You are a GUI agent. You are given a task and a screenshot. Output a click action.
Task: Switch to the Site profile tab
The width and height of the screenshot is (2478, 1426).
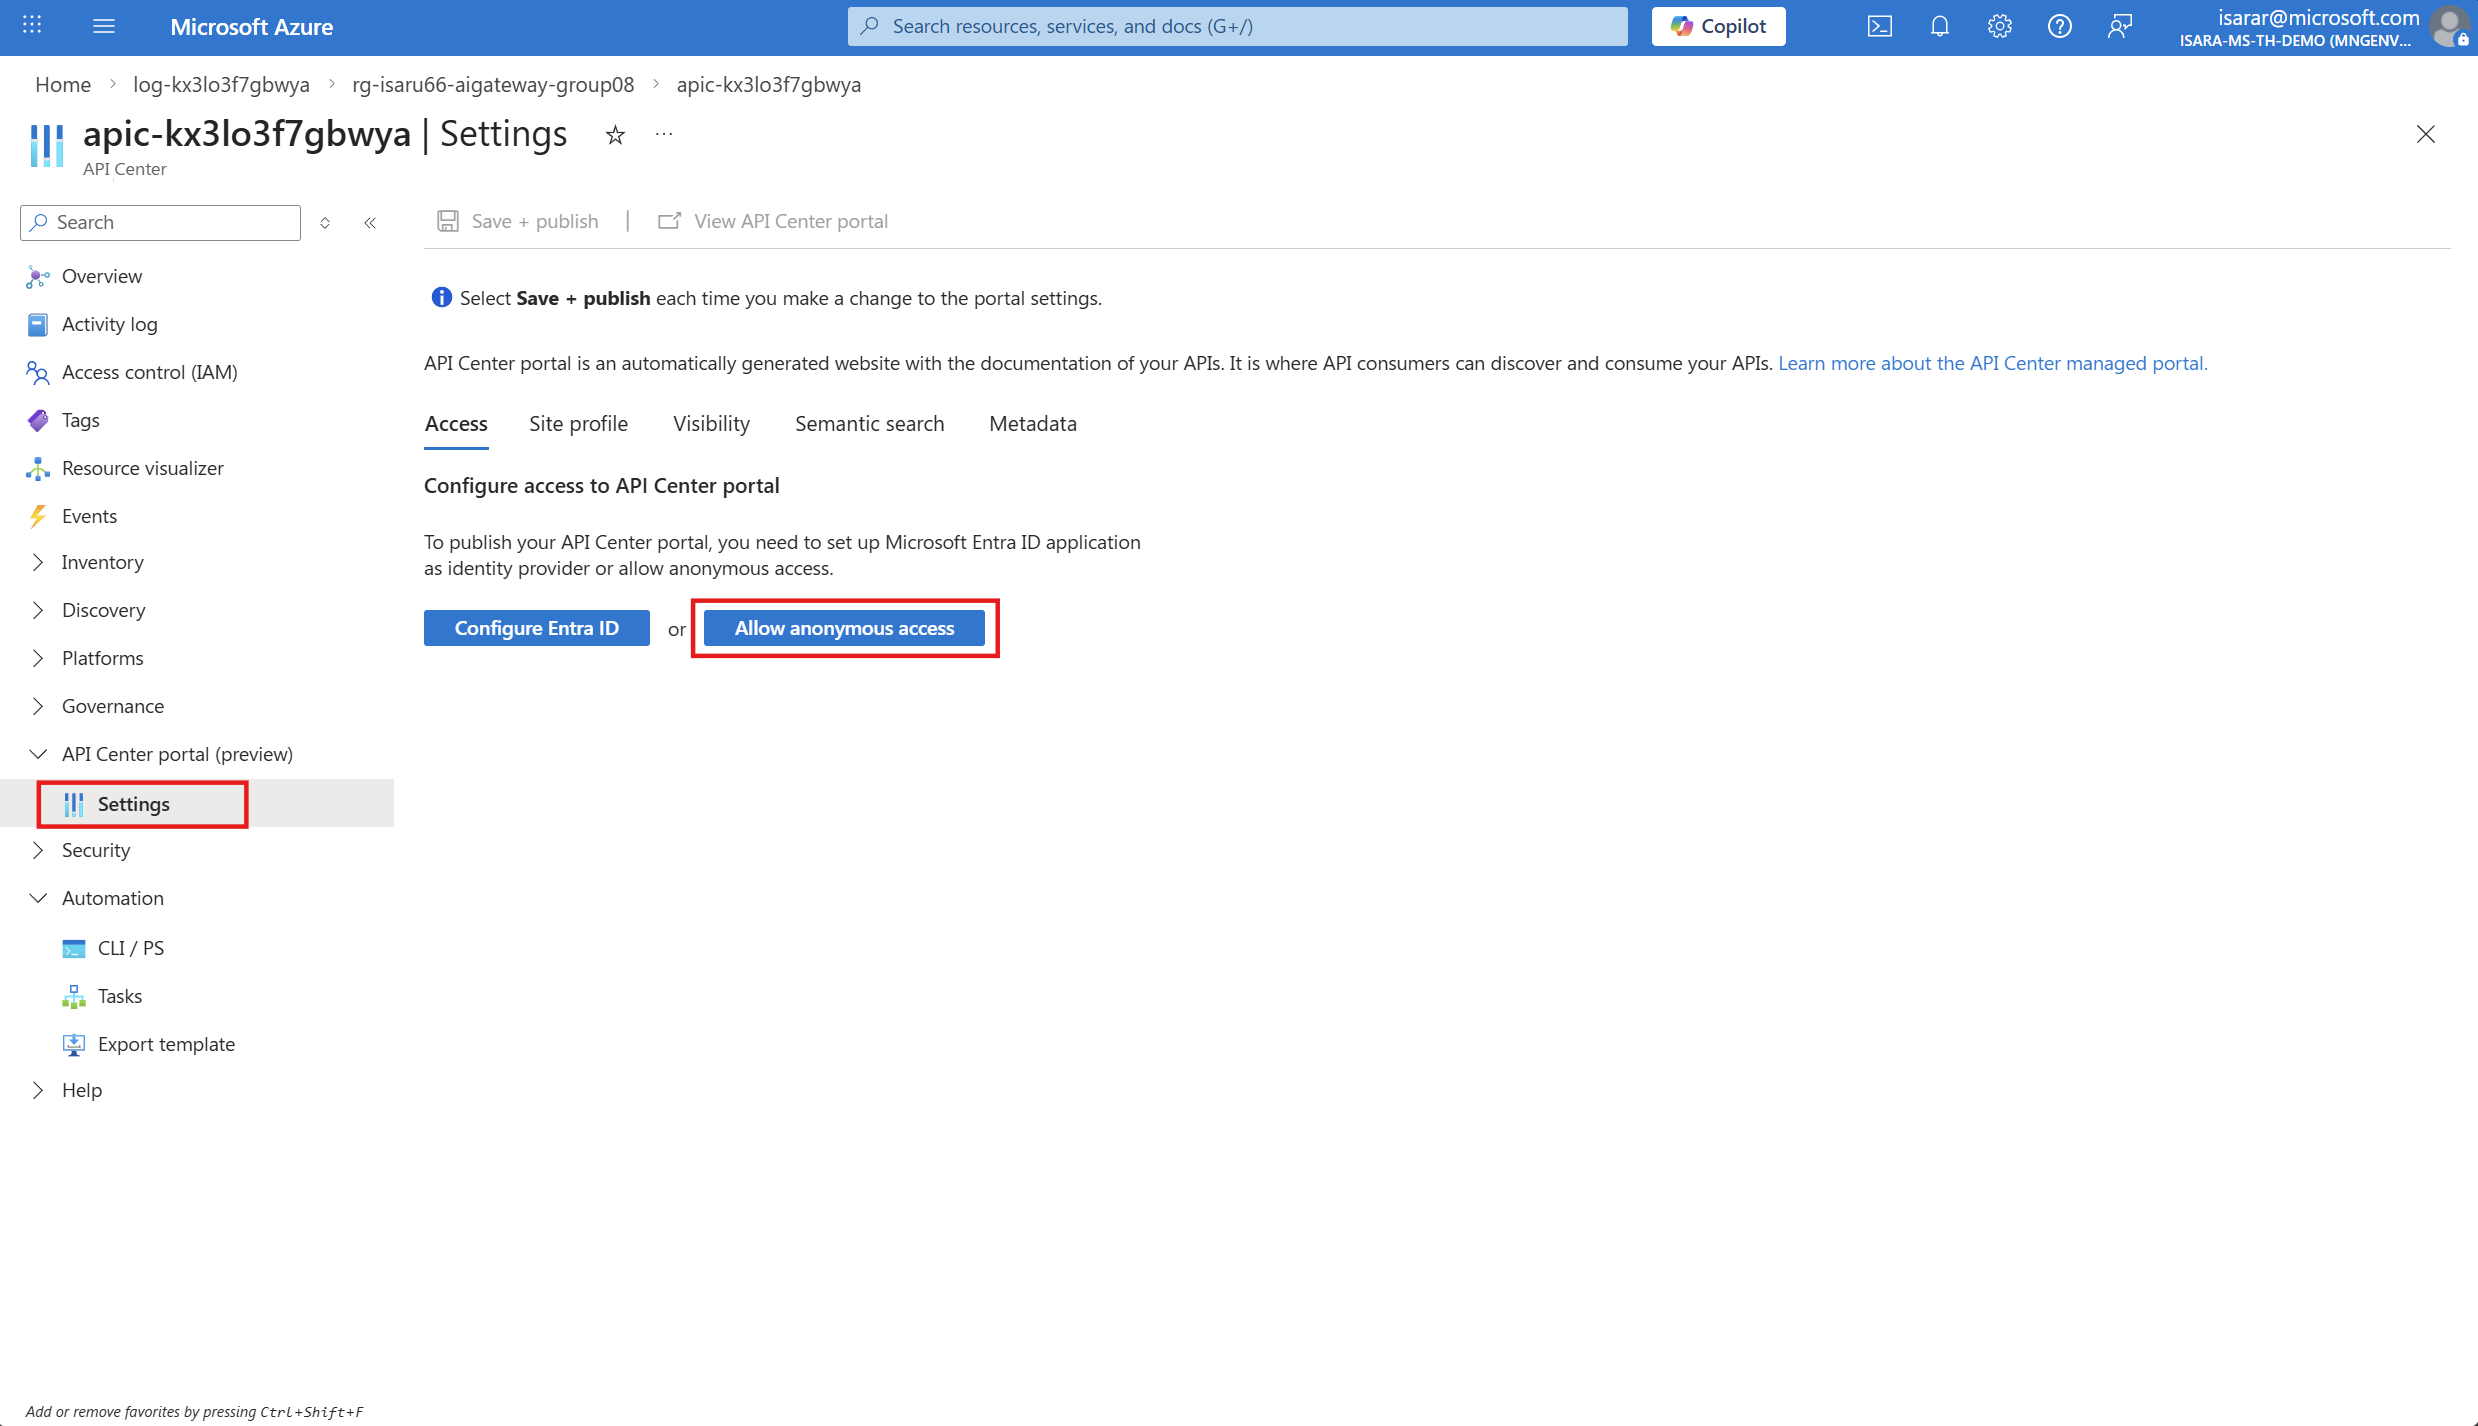tap(578, 424)
